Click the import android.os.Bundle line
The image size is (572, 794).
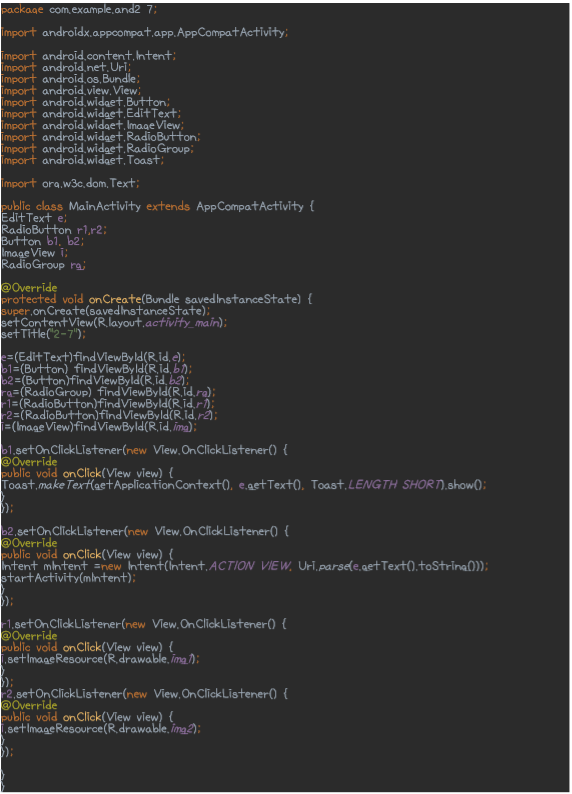coord(70,79)
